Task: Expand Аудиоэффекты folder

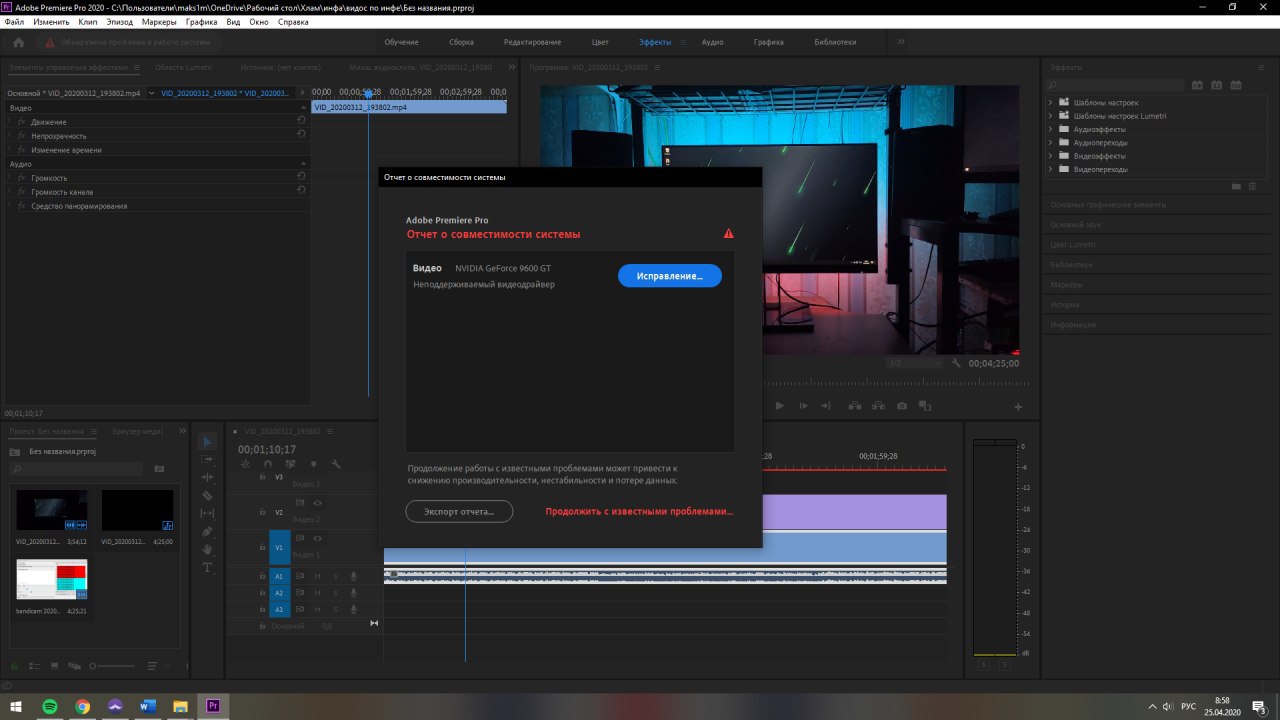Action: (1050, 129)
